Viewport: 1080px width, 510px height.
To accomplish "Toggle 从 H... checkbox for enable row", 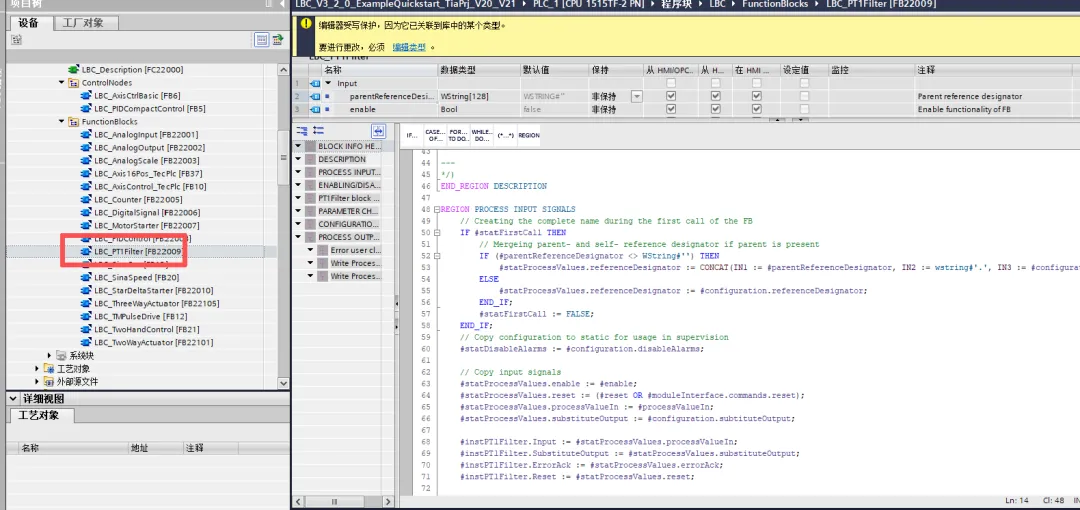I will pos(716,109).
